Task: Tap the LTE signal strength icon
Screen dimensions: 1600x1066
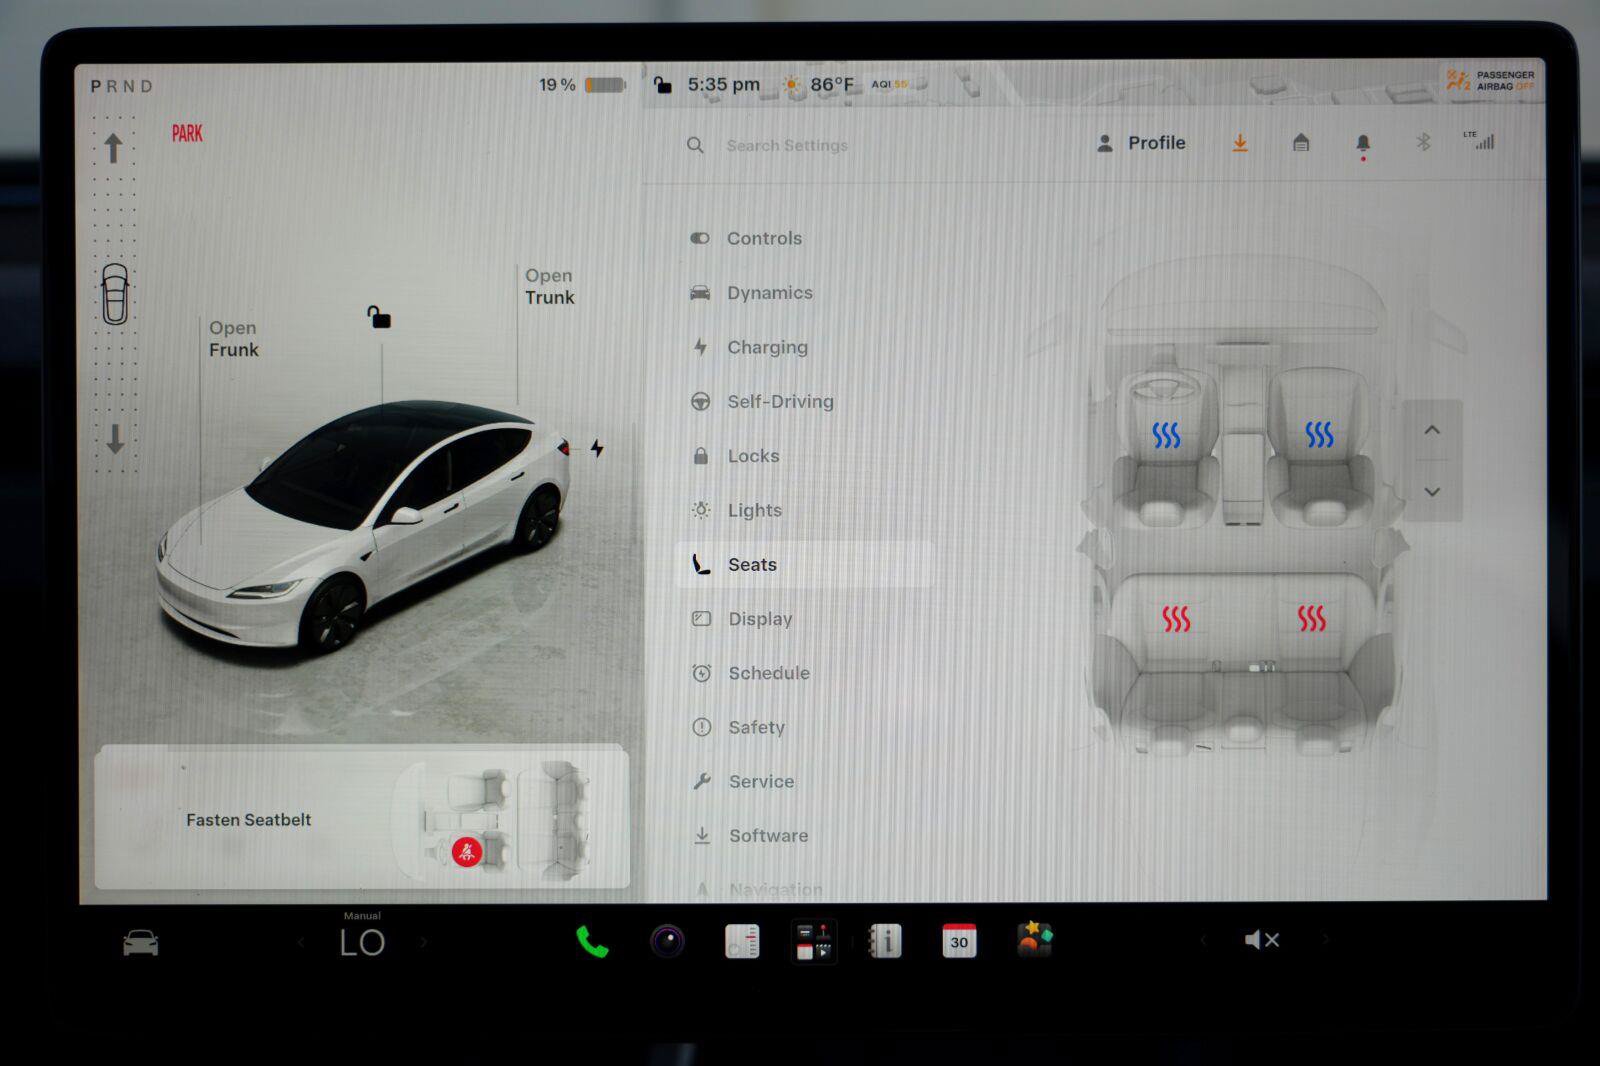Action: pyautogui.click(x=1479, y=140)
